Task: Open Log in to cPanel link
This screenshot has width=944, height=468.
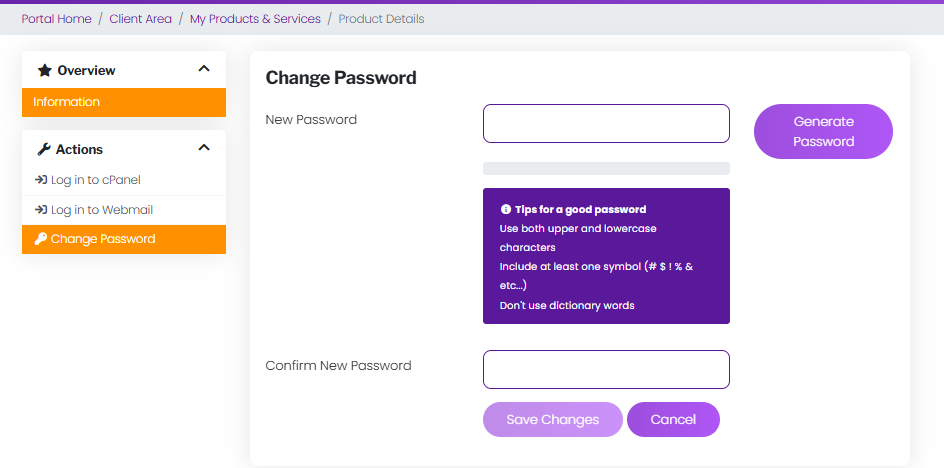Action: pos(96,180)
